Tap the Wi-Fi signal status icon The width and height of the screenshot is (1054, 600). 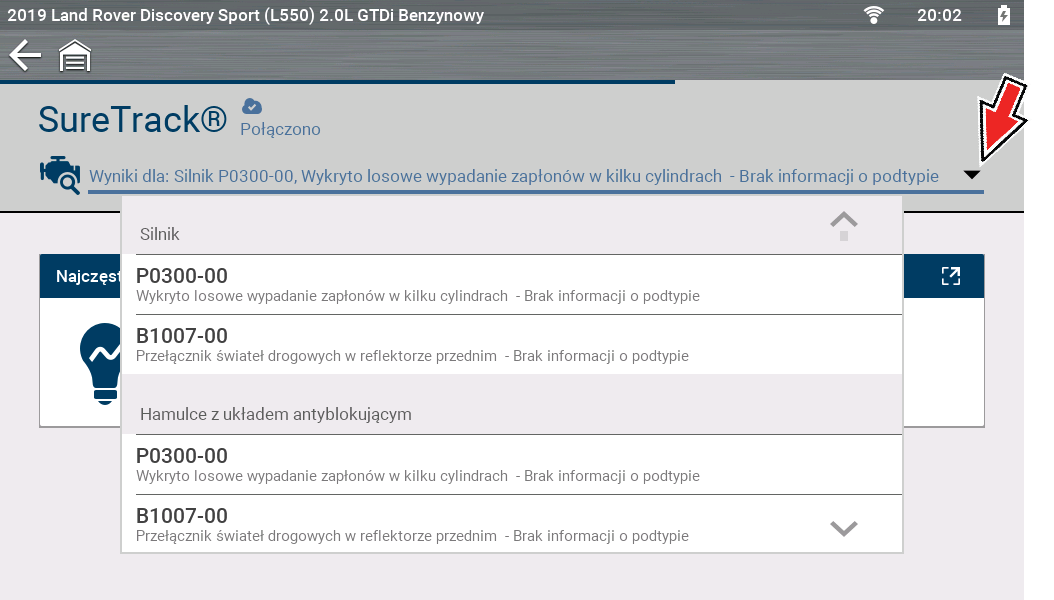pyautogui.click(x=875, y=15)
